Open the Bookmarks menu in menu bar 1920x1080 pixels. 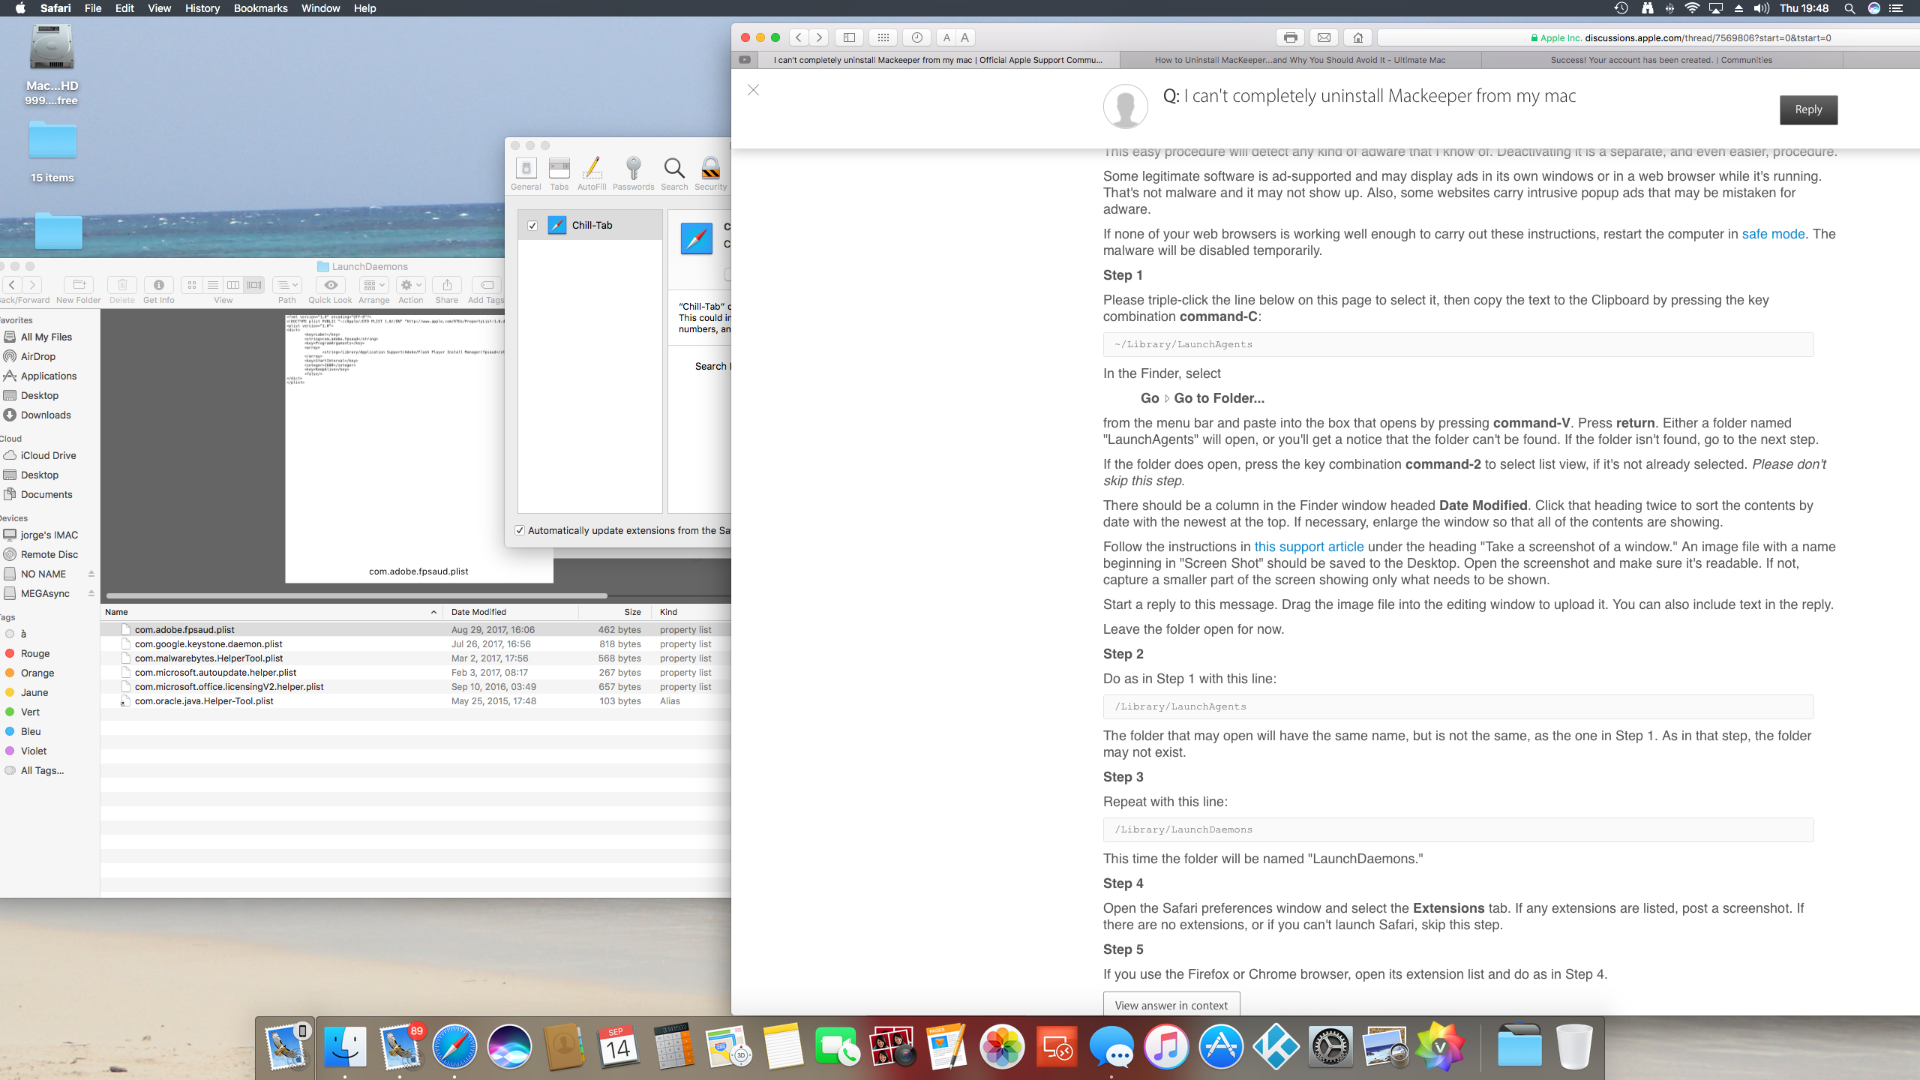click(260, 8)
